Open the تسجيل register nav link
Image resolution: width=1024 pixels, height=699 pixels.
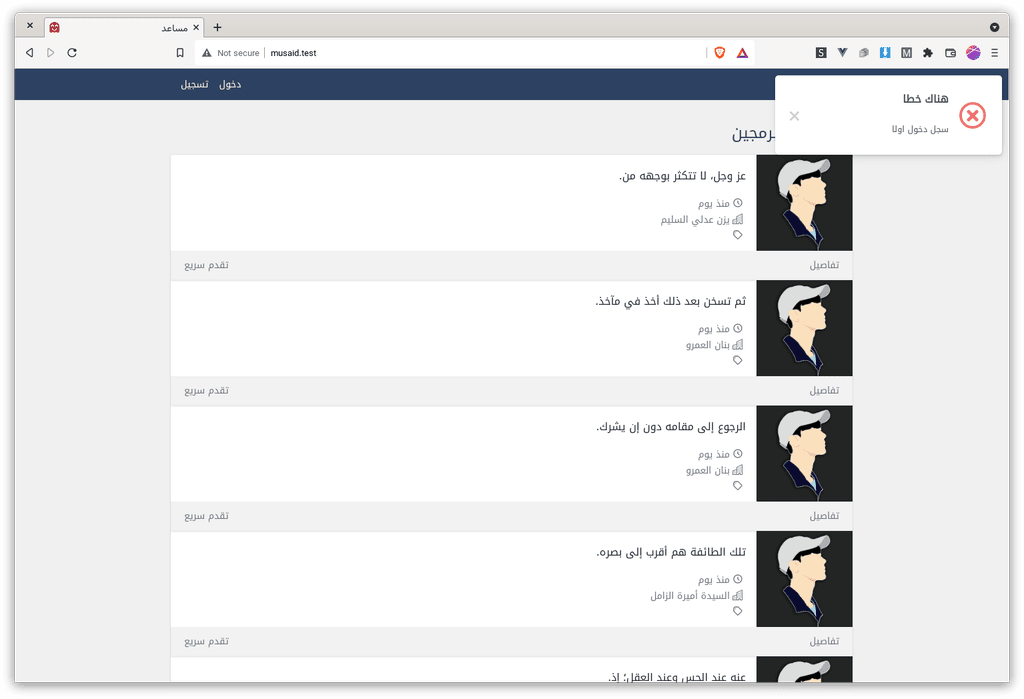195,84
